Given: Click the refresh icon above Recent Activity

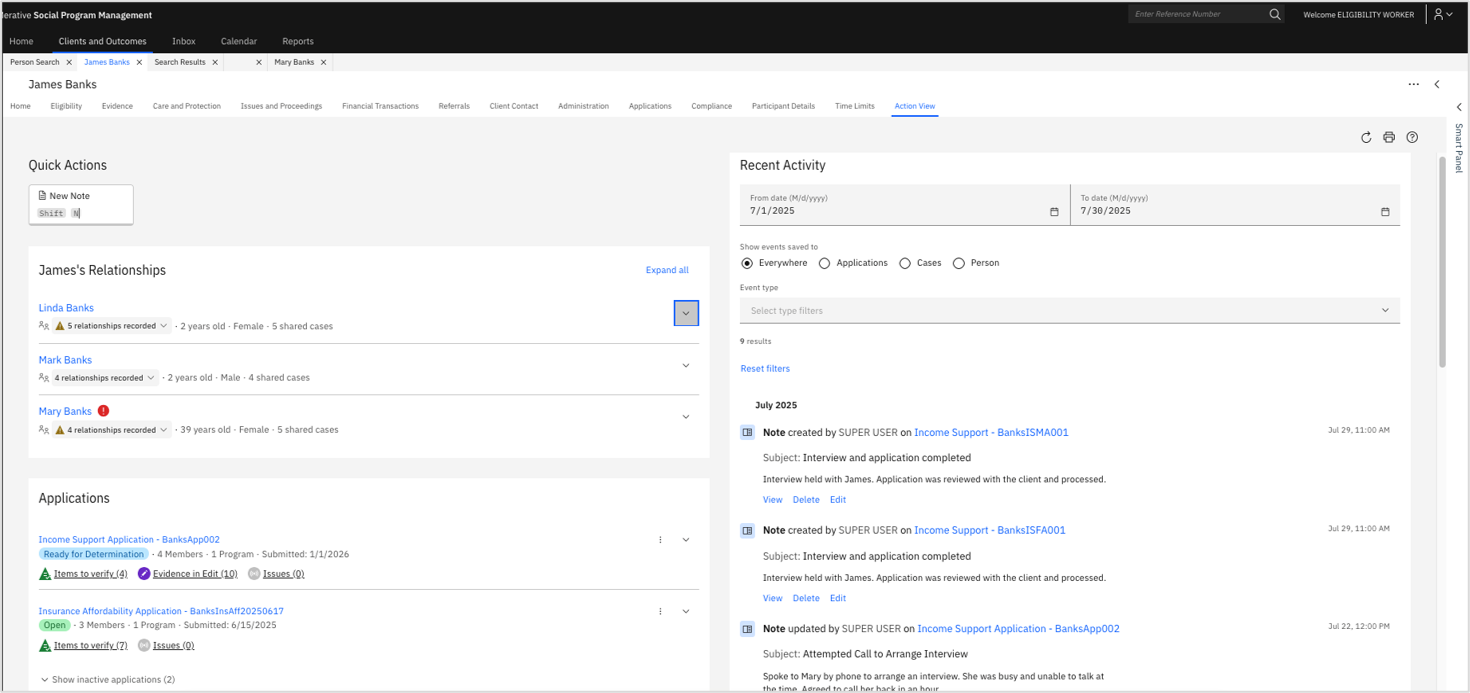Looking at the screenshot, I should tap(1366, 137).
